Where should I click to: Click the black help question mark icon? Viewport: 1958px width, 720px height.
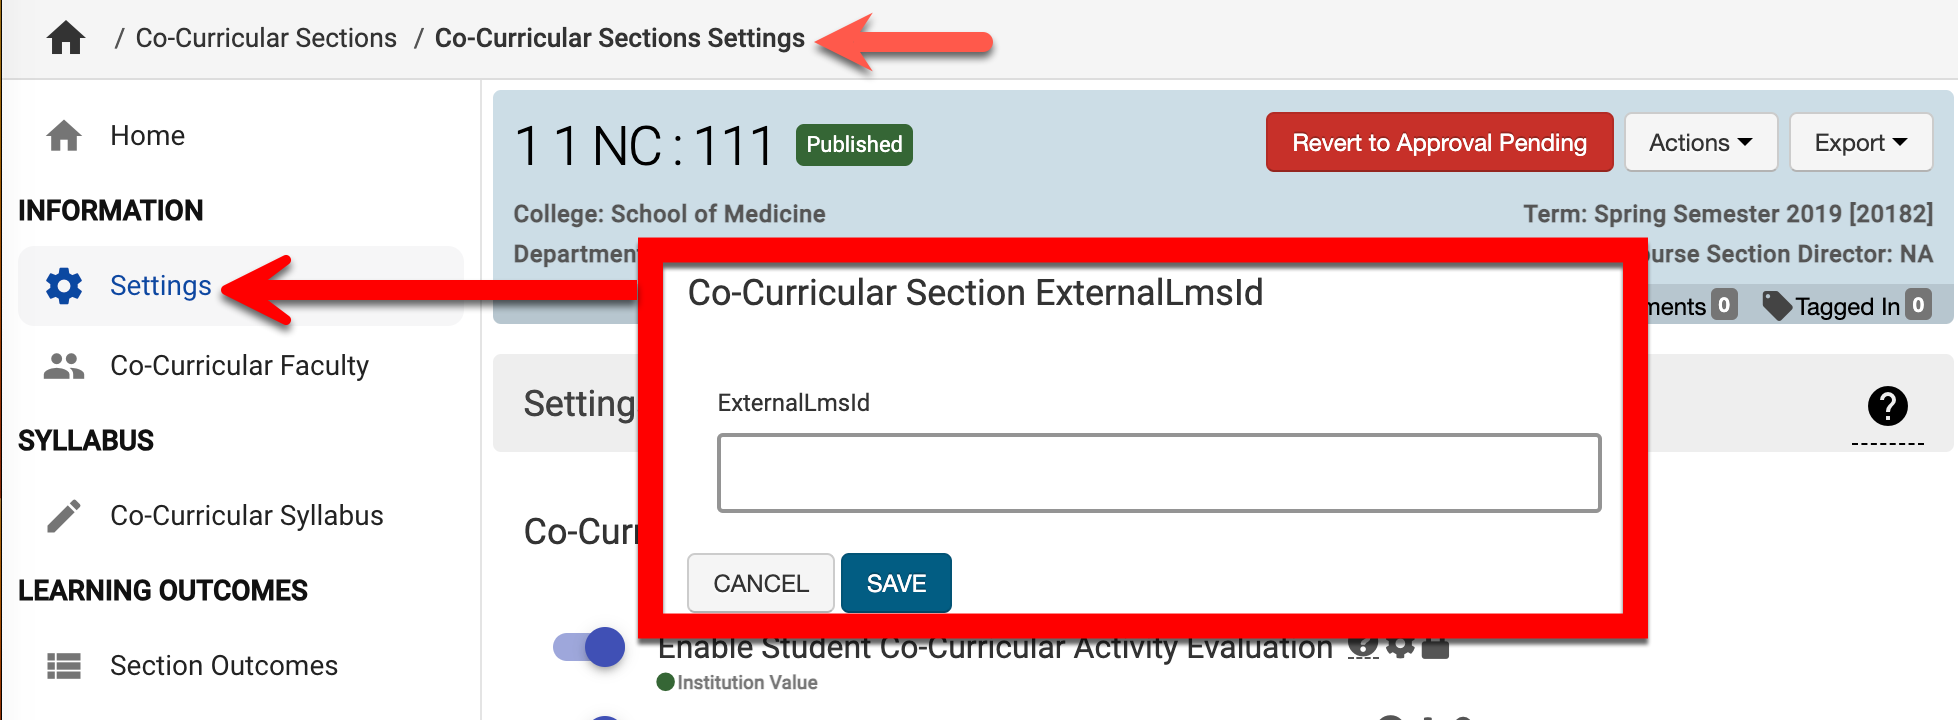tap(1887, 406)
